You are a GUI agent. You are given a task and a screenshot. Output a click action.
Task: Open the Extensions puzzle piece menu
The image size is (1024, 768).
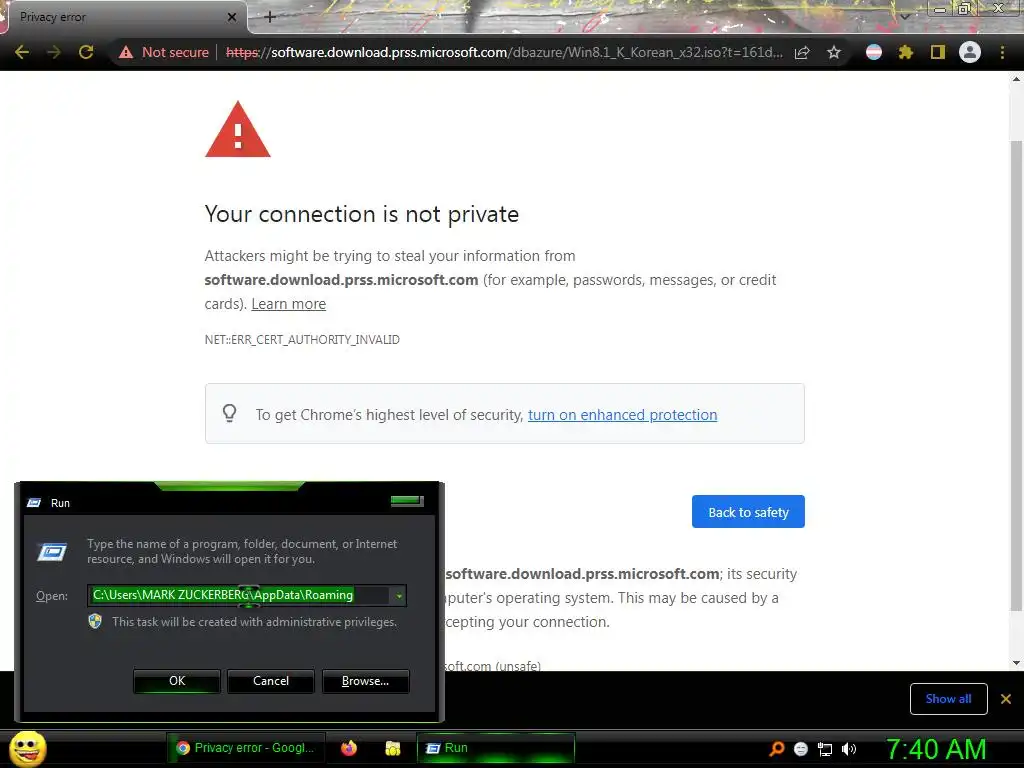tap(906, 52)
